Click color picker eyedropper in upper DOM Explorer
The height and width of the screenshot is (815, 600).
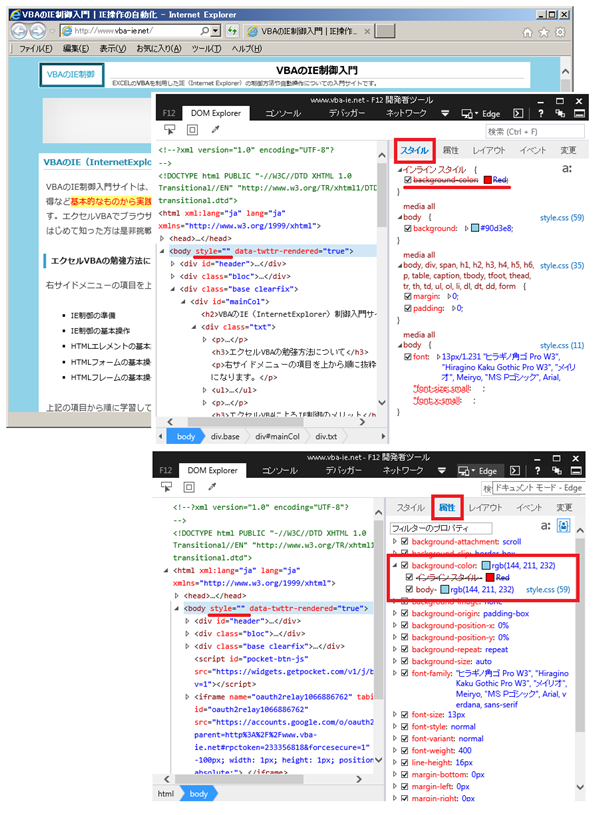pyautogui.click(x=215, y=129)
